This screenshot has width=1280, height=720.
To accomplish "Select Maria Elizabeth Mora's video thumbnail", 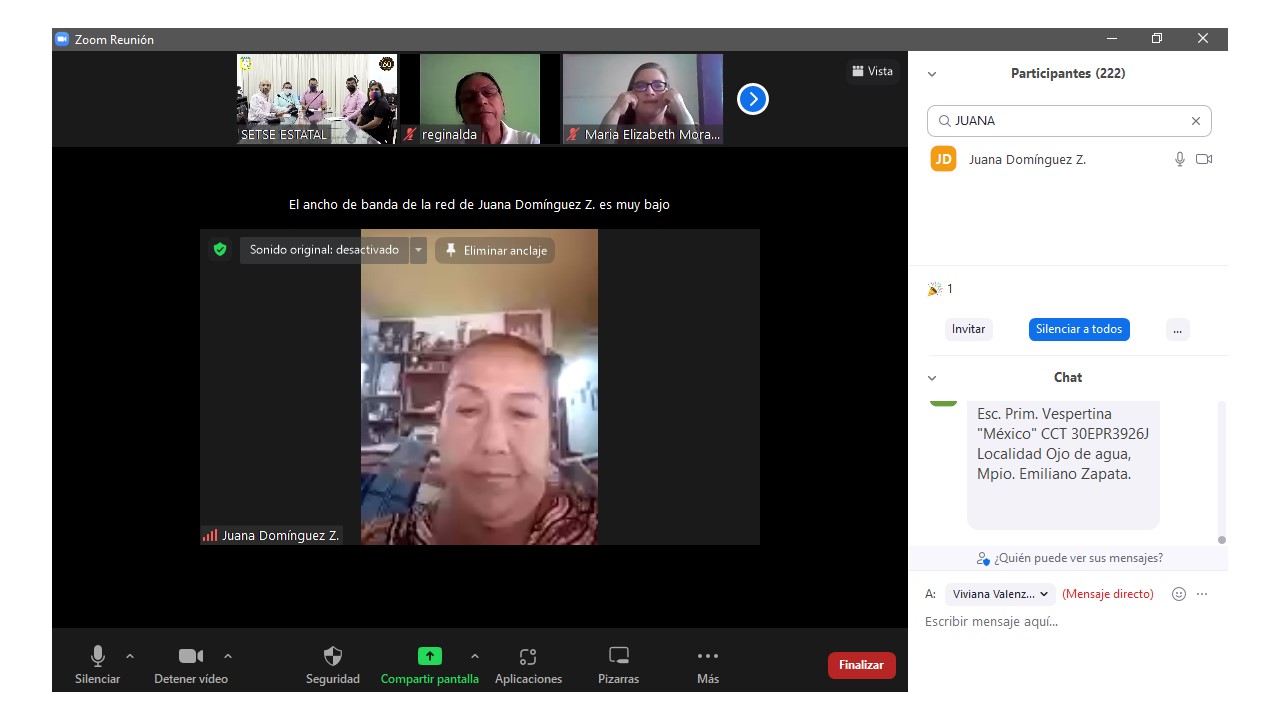I will (x=643, y=99).
